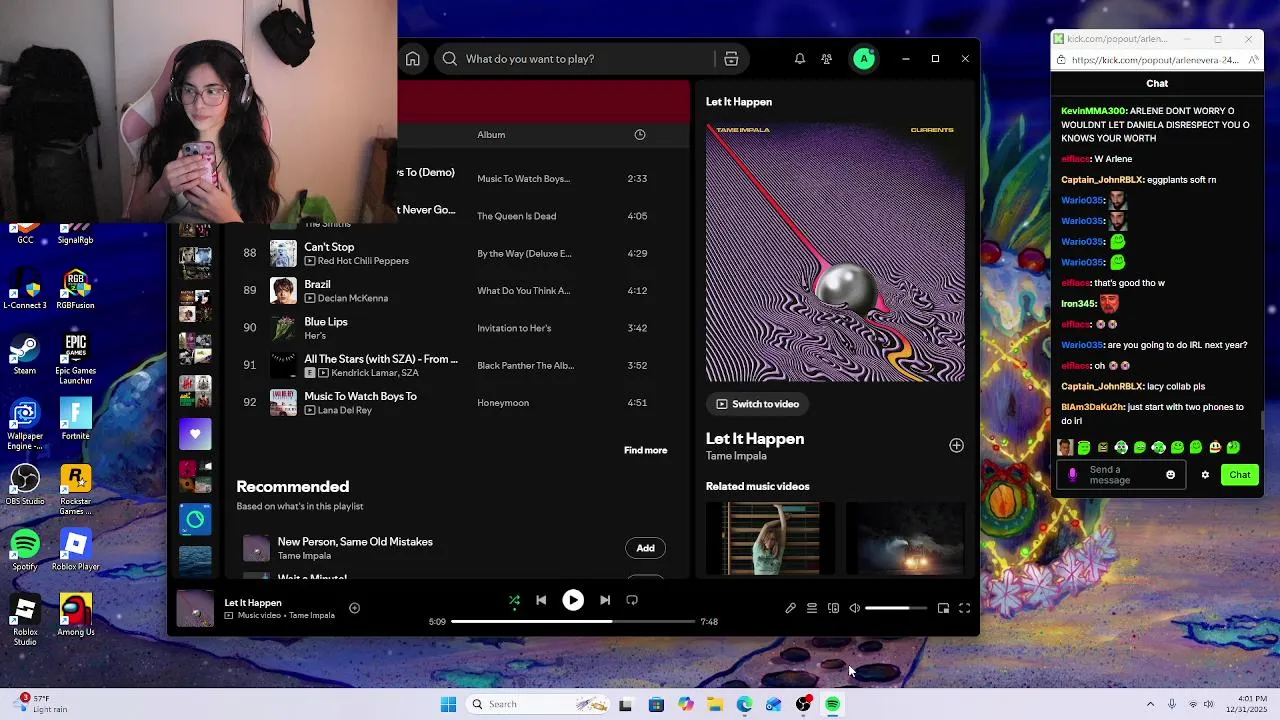Viewport: 1280px width, 720px height.
Task: Open the miniplayer icon
Action: pyautogui.click(x=943, y=608)
